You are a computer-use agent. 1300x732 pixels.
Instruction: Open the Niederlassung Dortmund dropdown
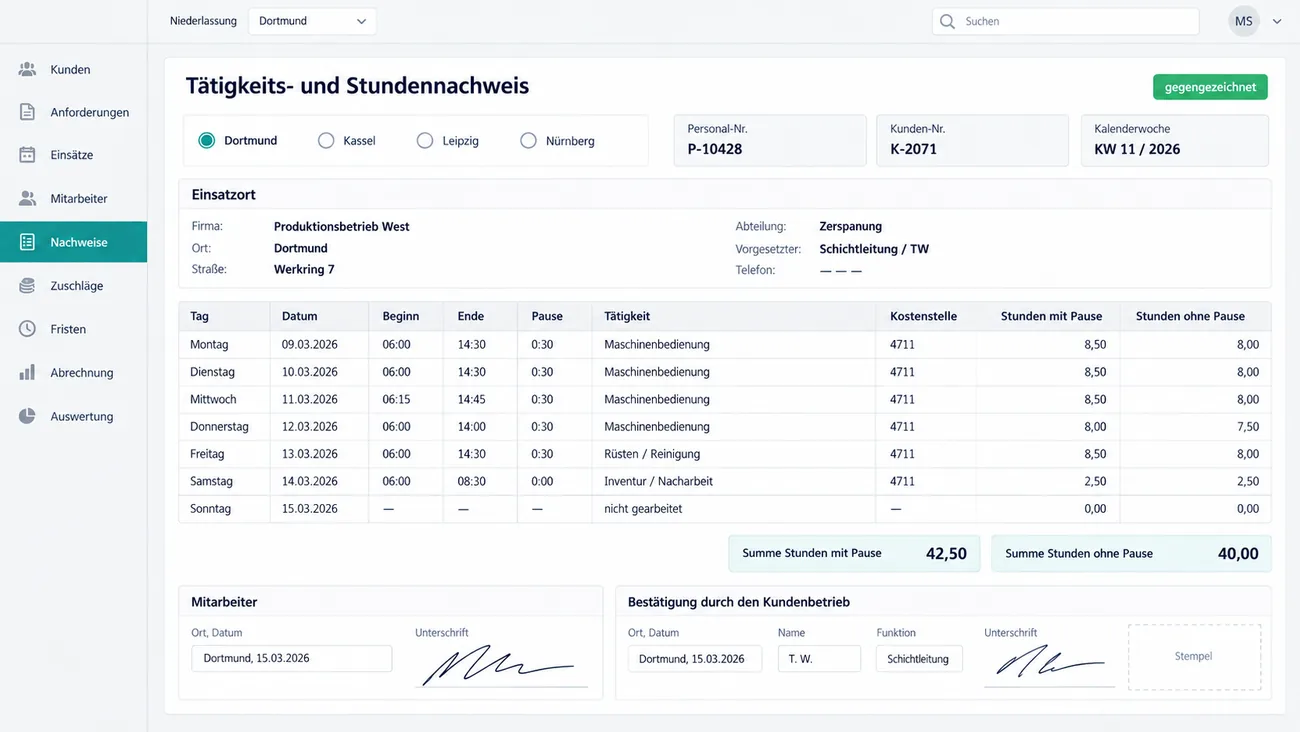click(x=312, y=21)
